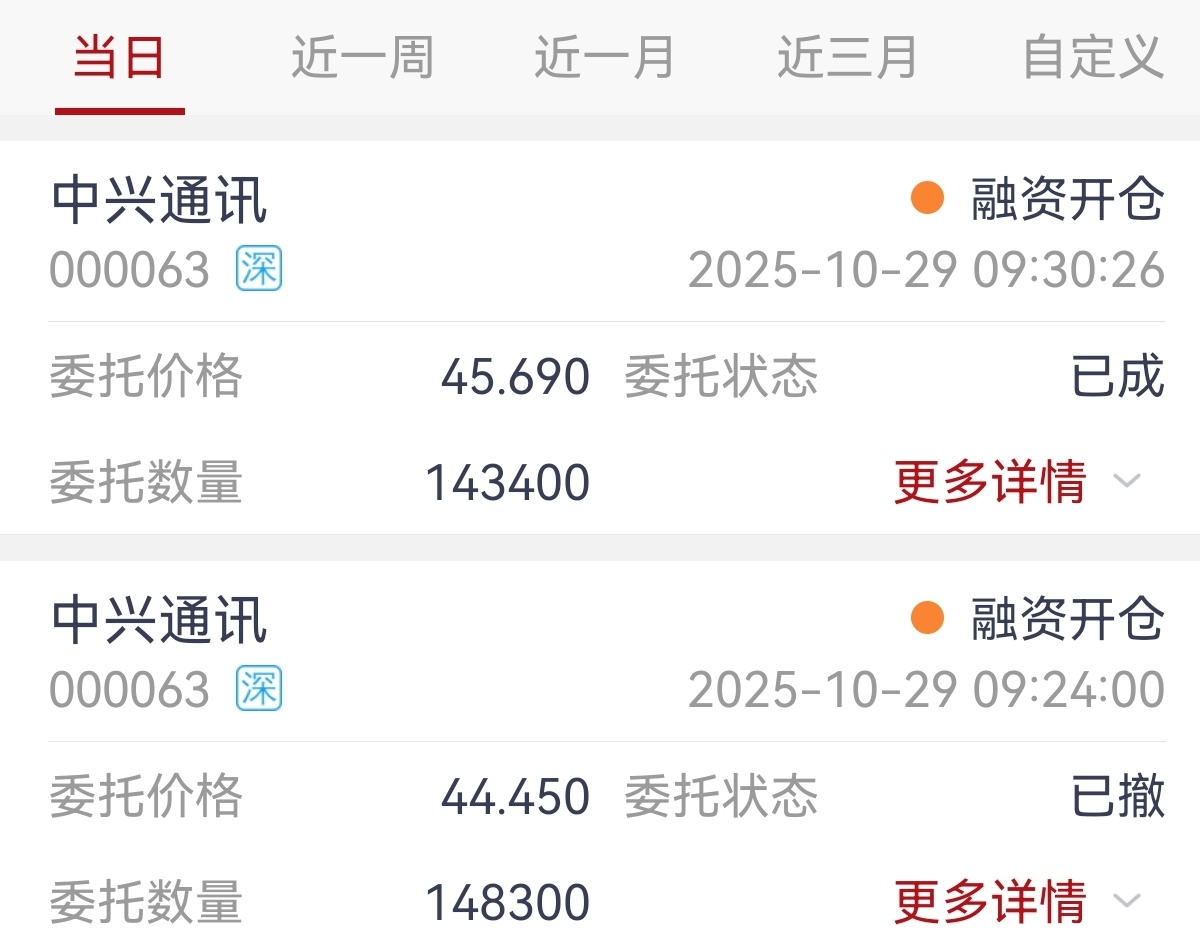Expand 更多详情 for the 45.690 order
Viewport: 1200px width, 948px height.
coord(990,482)
